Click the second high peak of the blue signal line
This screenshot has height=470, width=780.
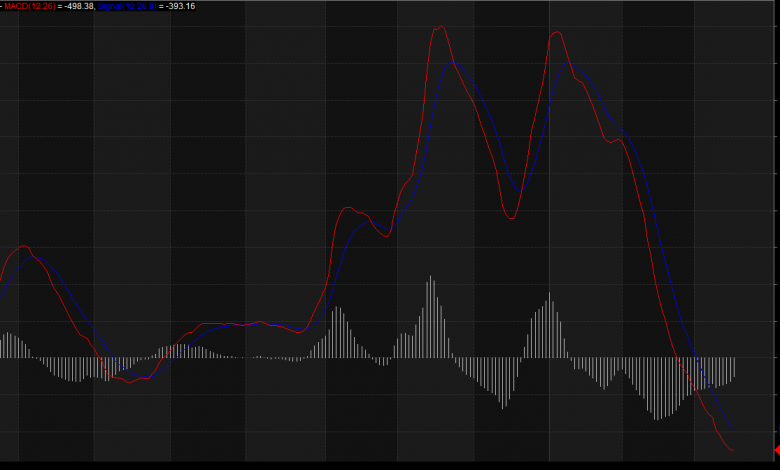(x=571, y=64)
